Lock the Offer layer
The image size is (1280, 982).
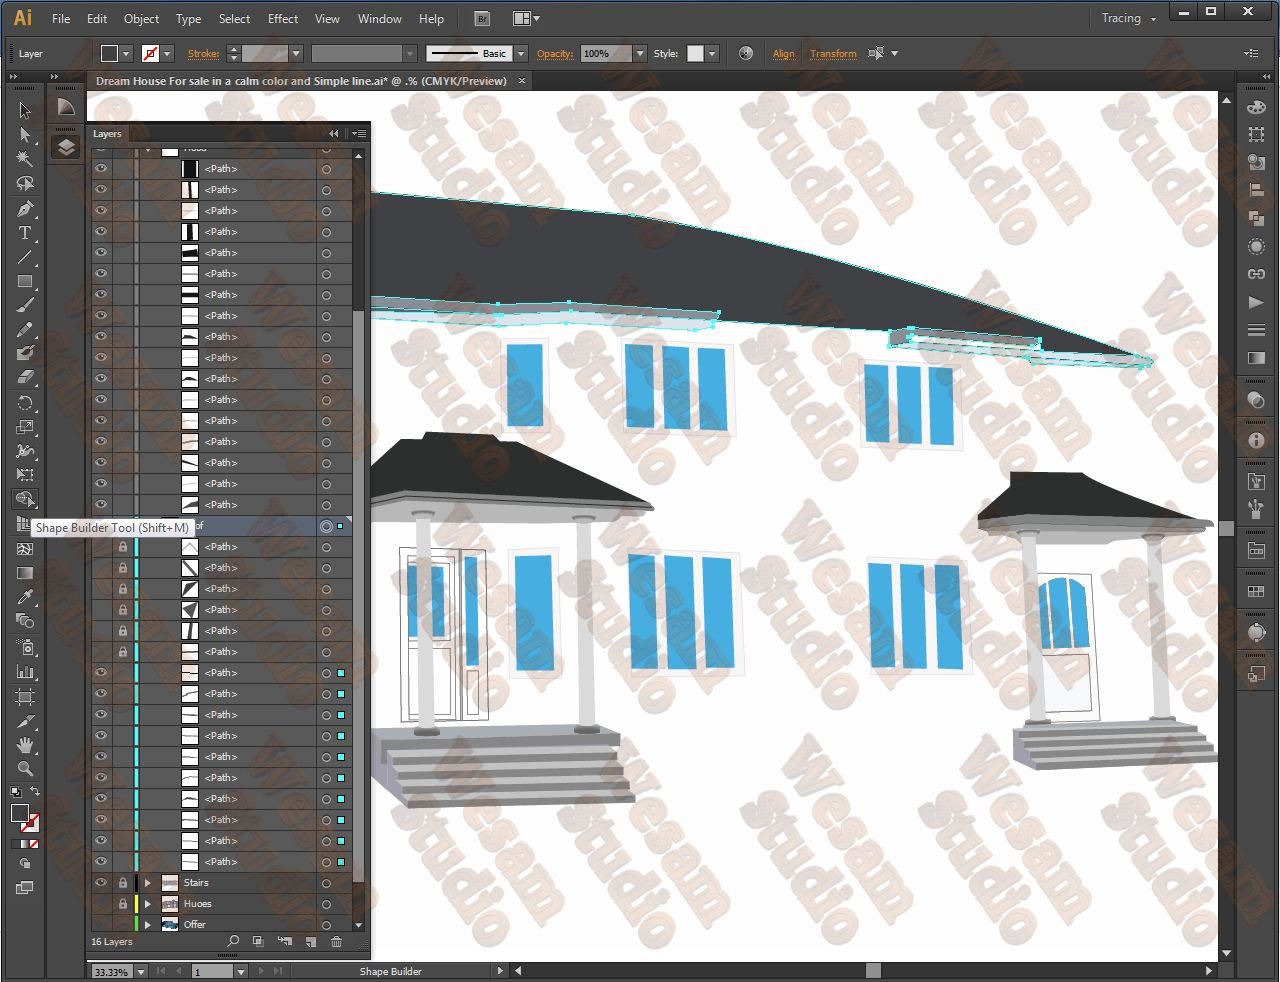(123, 925)
